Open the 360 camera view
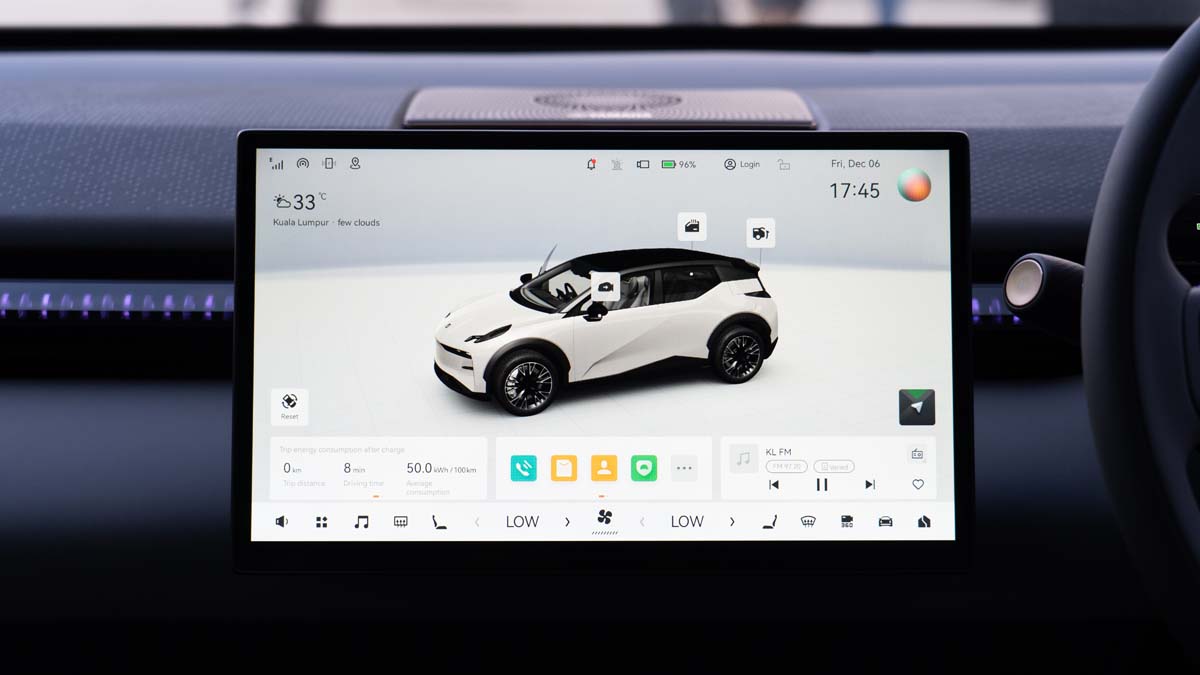Viewport: 1200px width, 675px height. point(846,521)
